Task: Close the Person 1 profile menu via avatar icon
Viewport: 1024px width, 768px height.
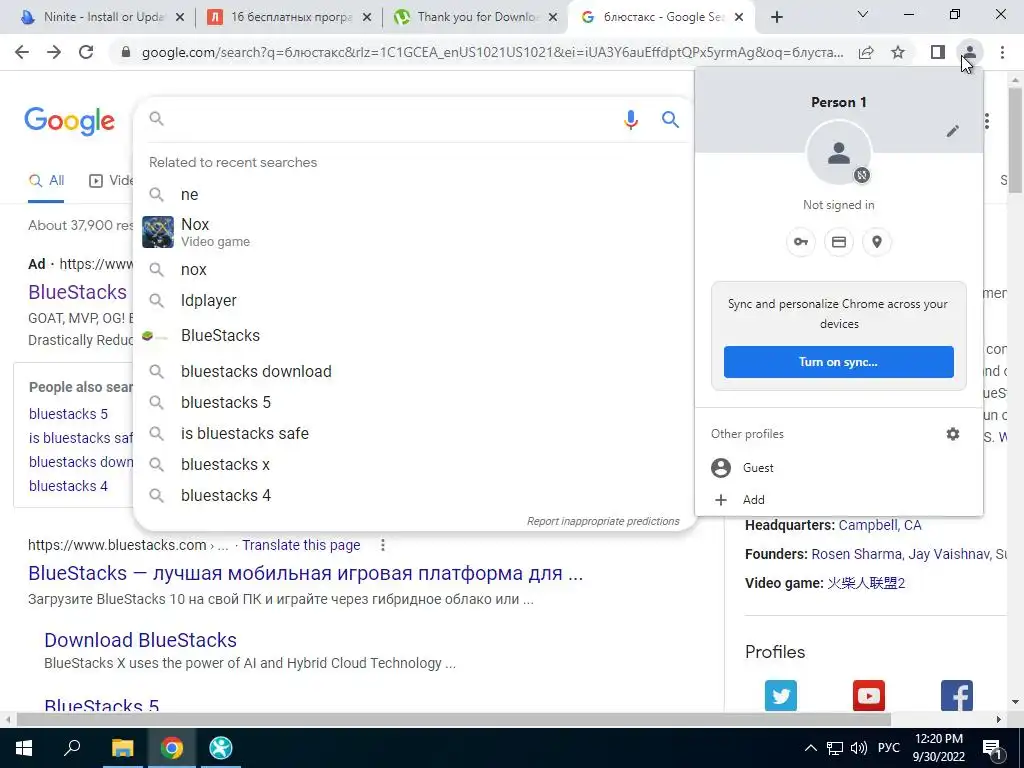Action: pyautogui.click(x=970, y=52)
